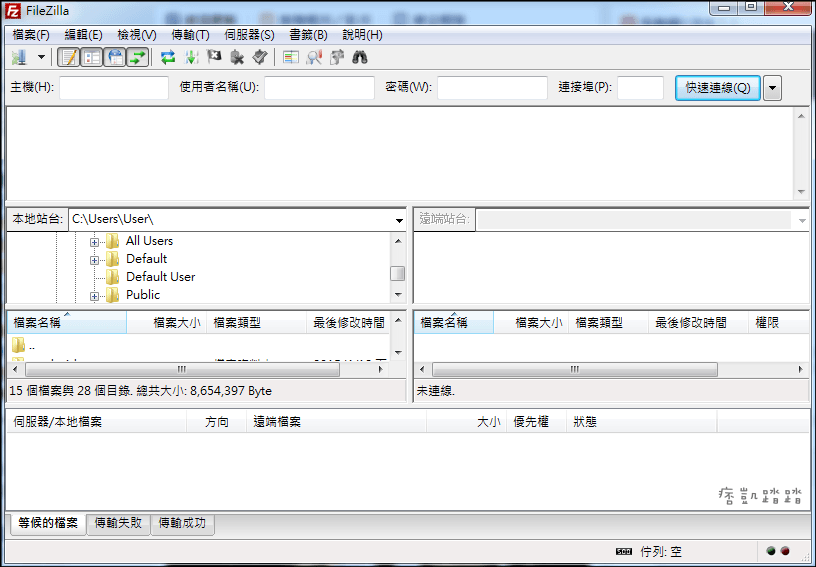The image size is (816, 567).
Task: Sort local files by 最後修改時間
Action: [x=348, y=323]
